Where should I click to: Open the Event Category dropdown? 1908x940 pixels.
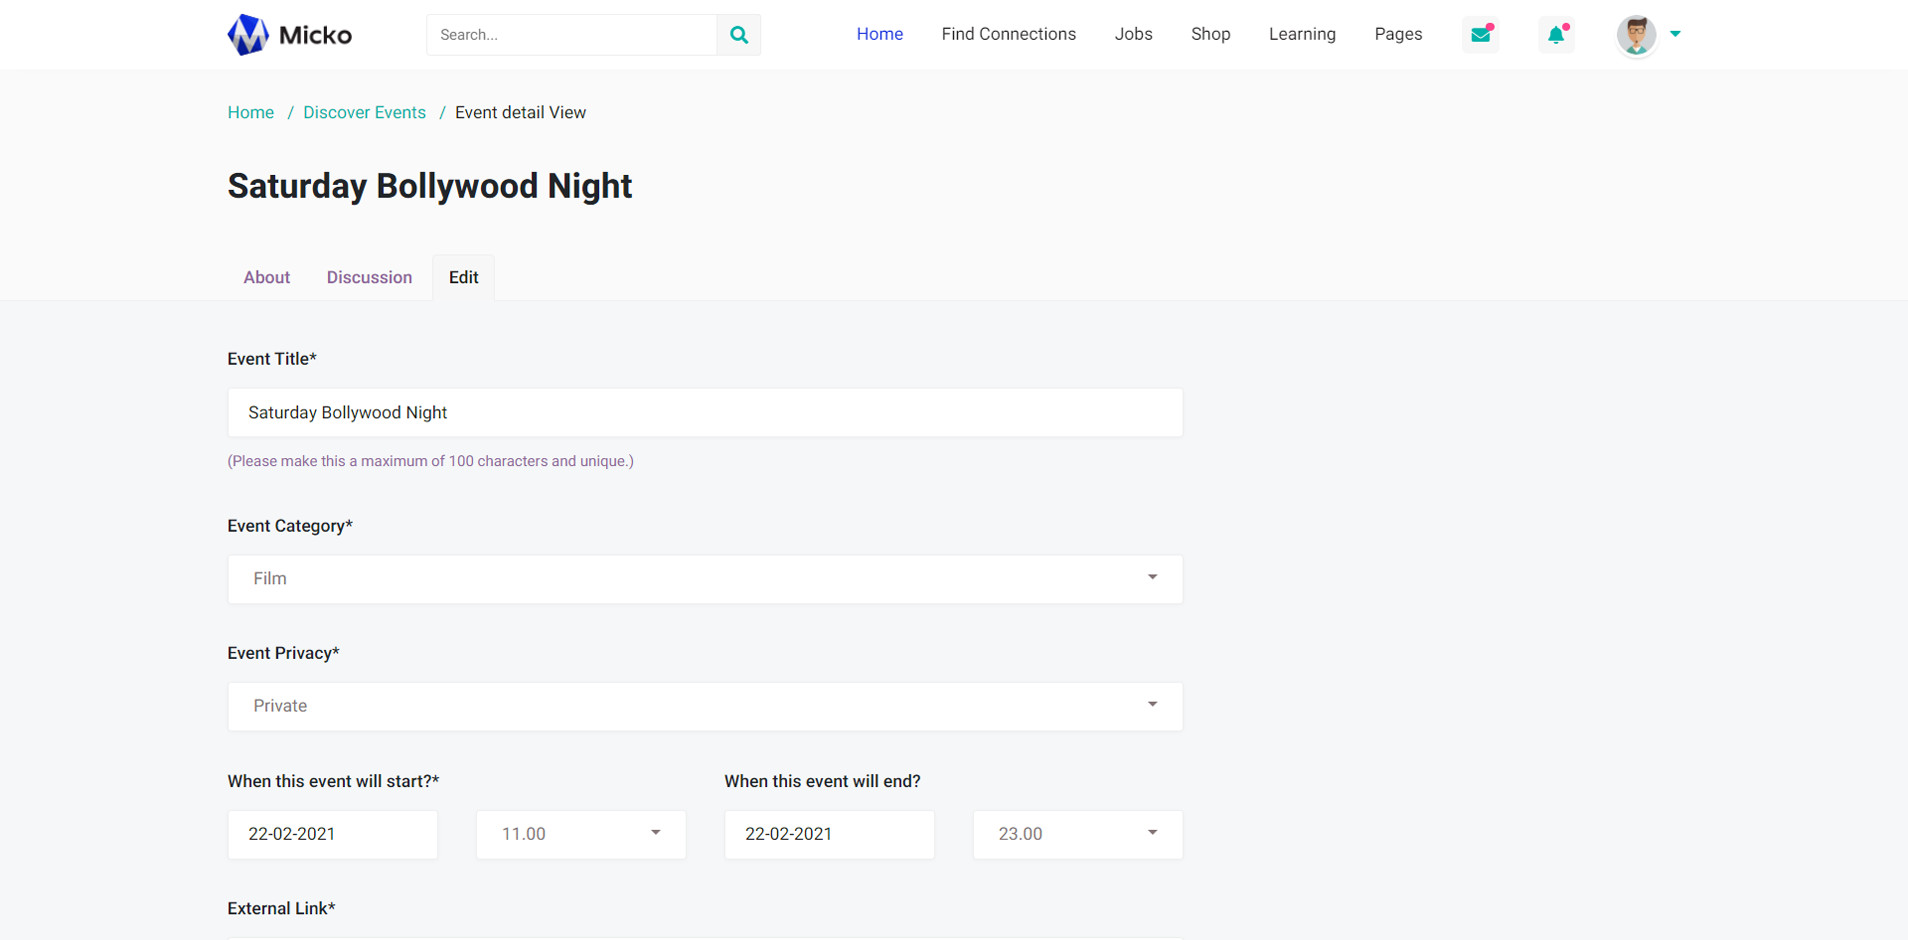click(704, 579)
